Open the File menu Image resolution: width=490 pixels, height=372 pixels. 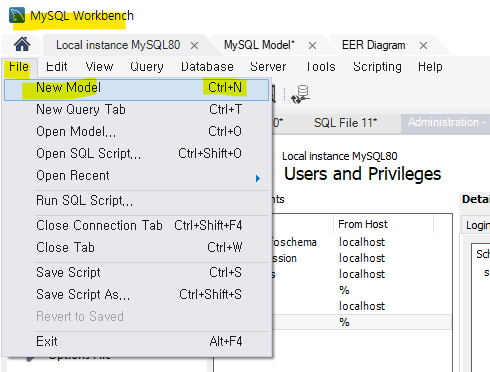[19, 67]
